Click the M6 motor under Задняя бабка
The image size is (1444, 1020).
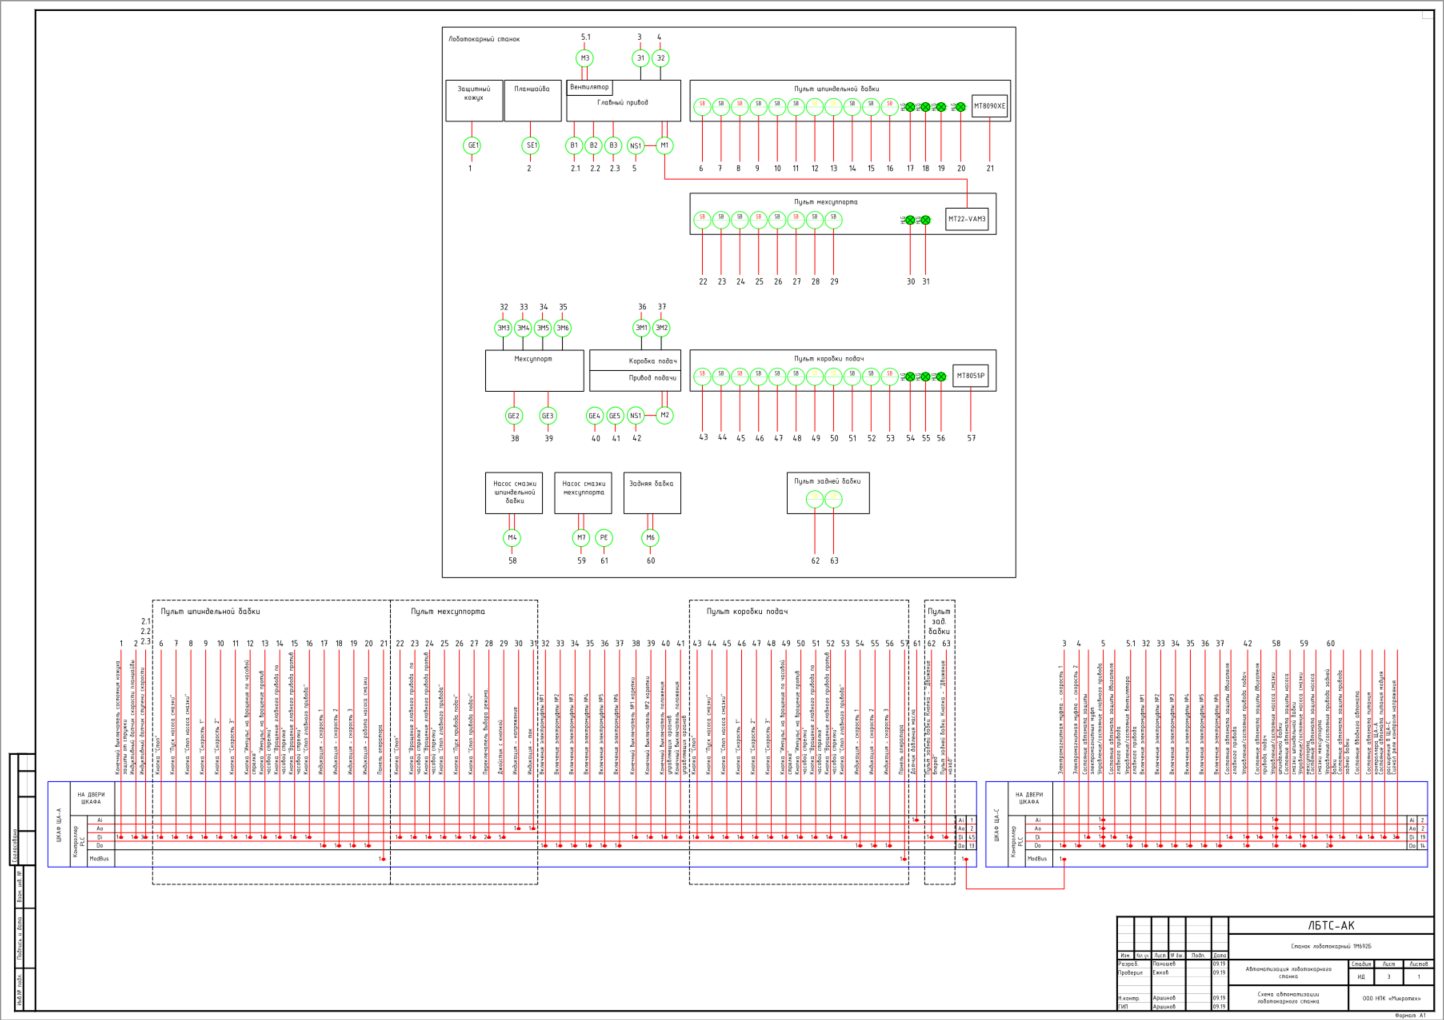point(650,538)
